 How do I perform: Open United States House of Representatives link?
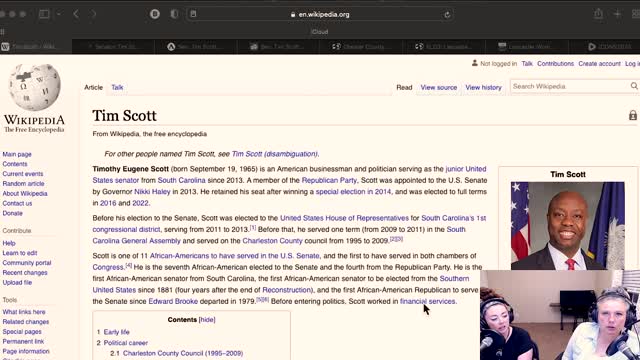[344, 218]
